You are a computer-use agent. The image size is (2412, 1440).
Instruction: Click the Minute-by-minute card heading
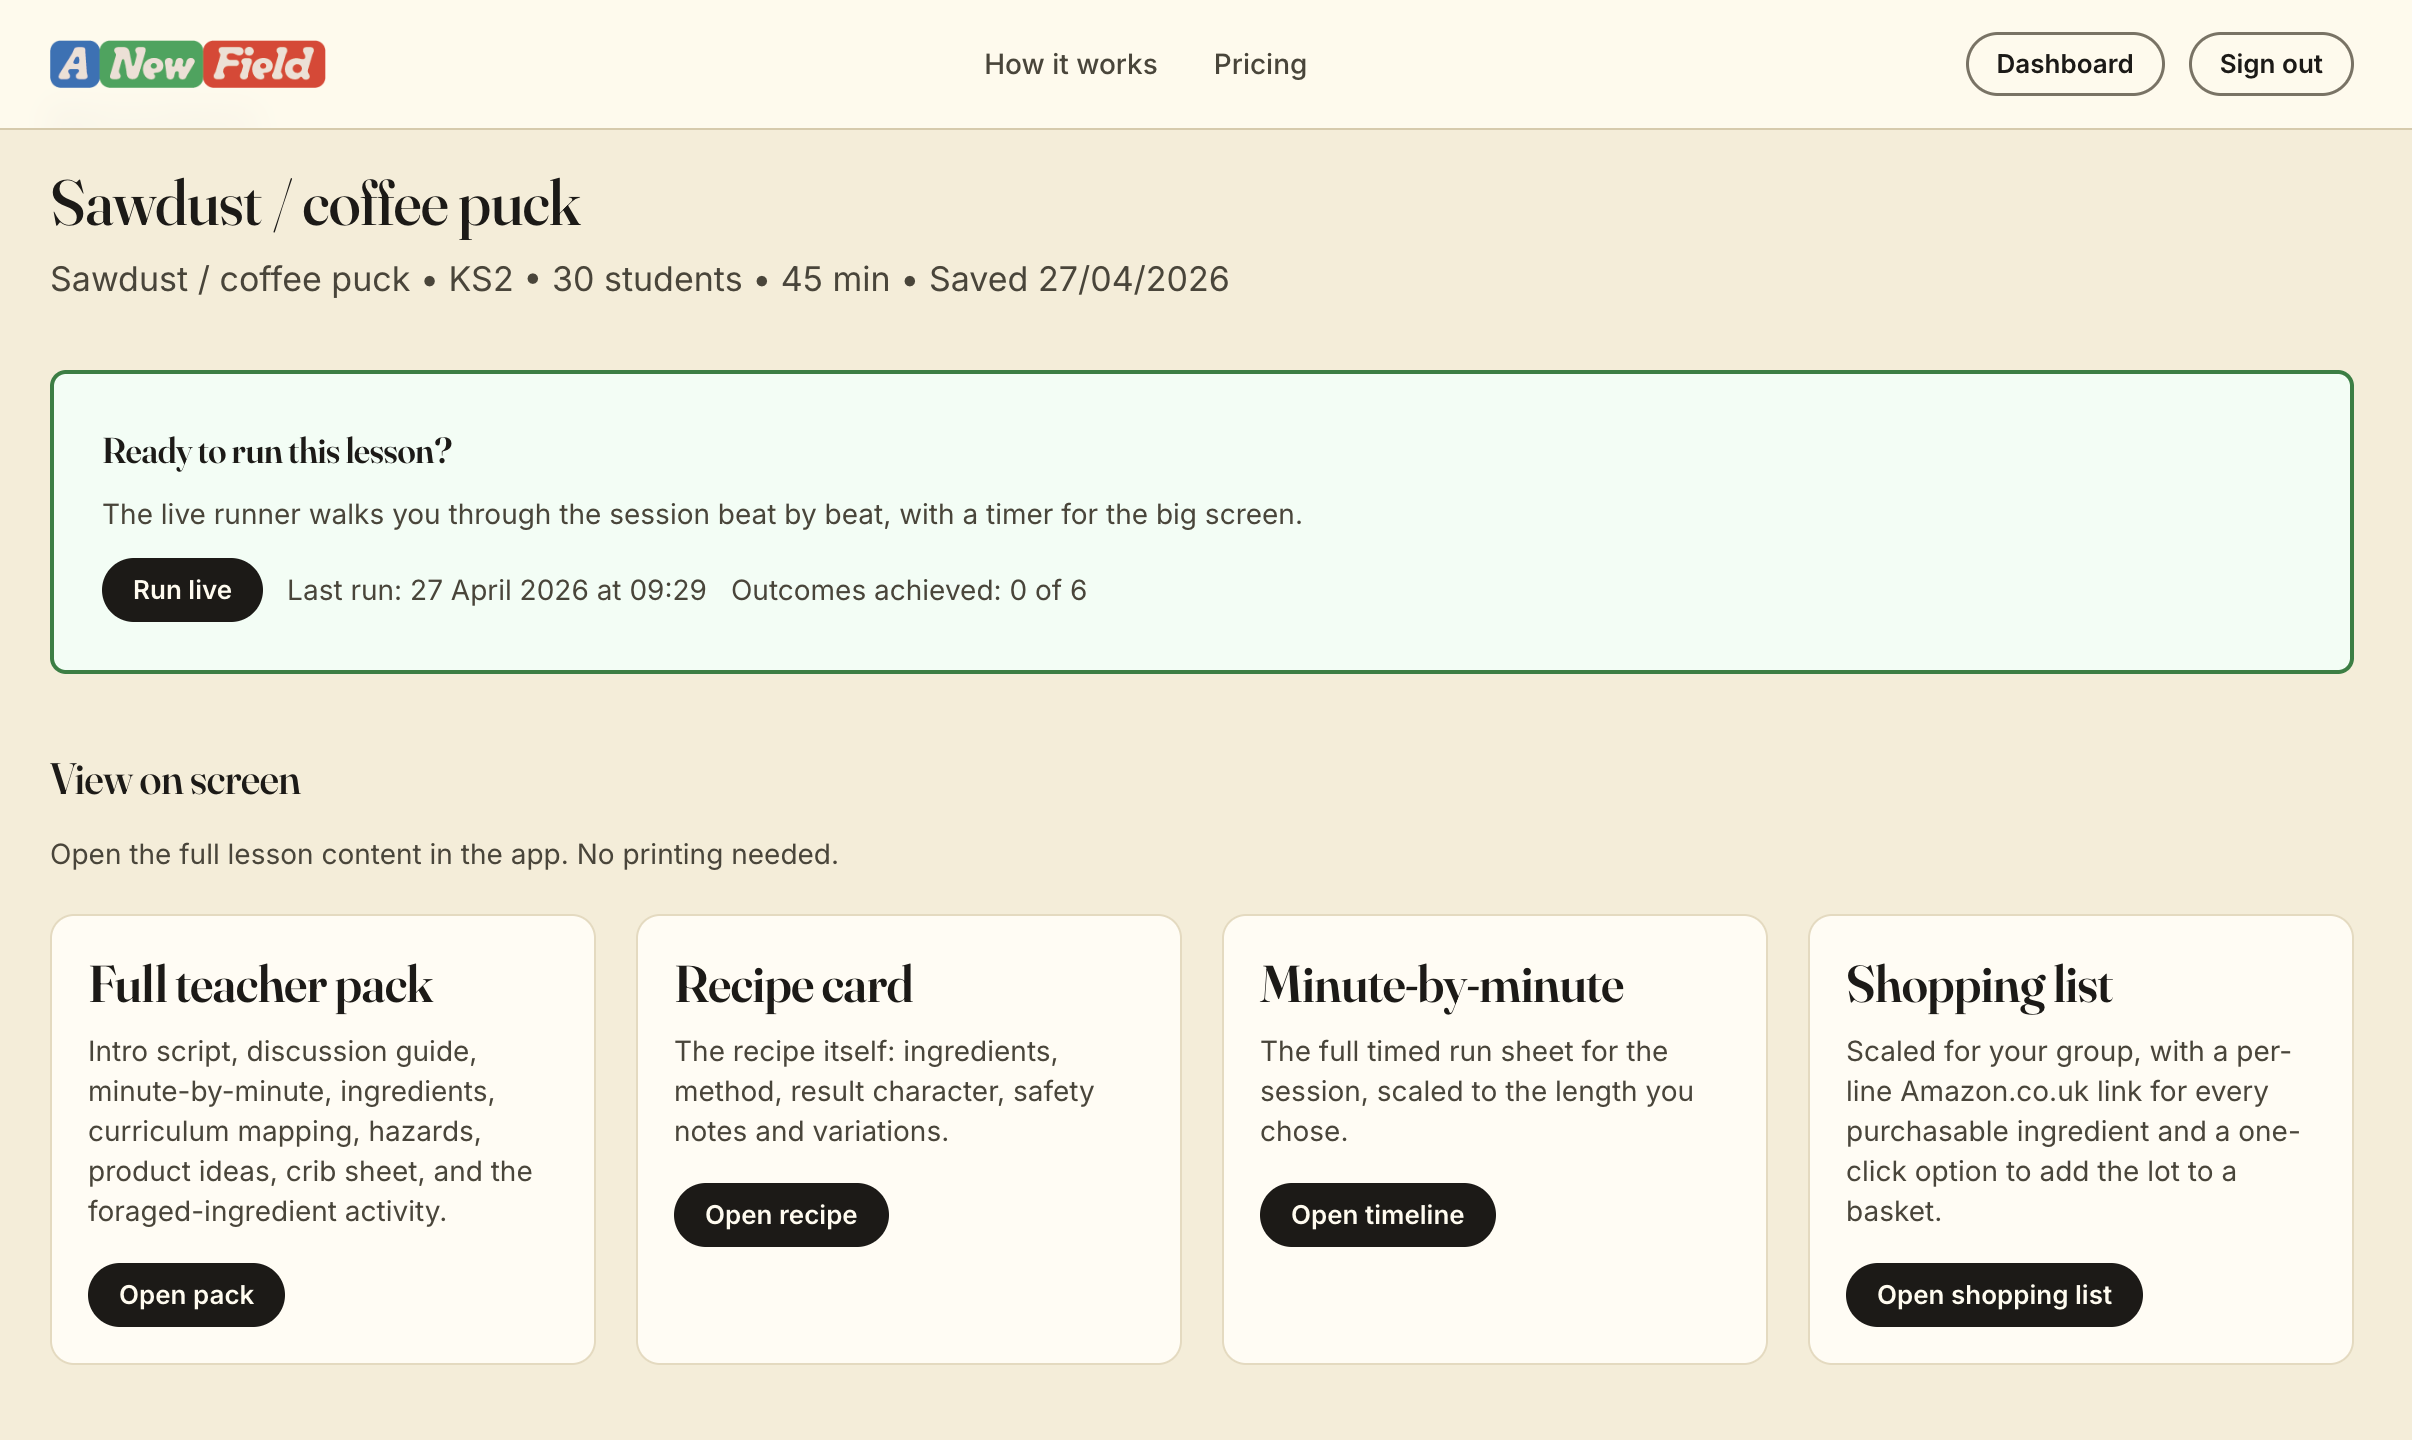1441,985
